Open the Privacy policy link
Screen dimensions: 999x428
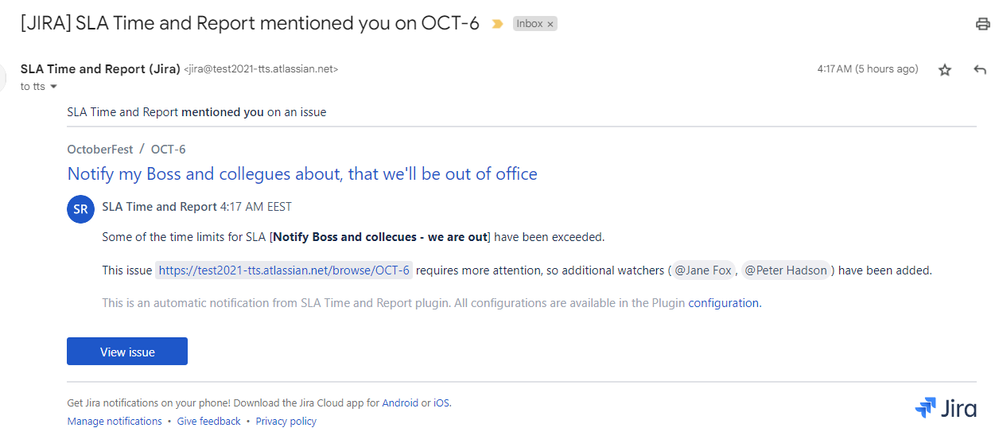pyautogui.click(x=286, y=421)
